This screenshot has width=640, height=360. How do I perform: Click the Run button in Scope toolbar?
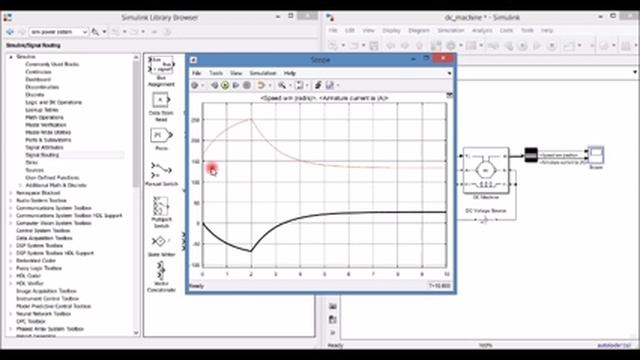(225, 85)
